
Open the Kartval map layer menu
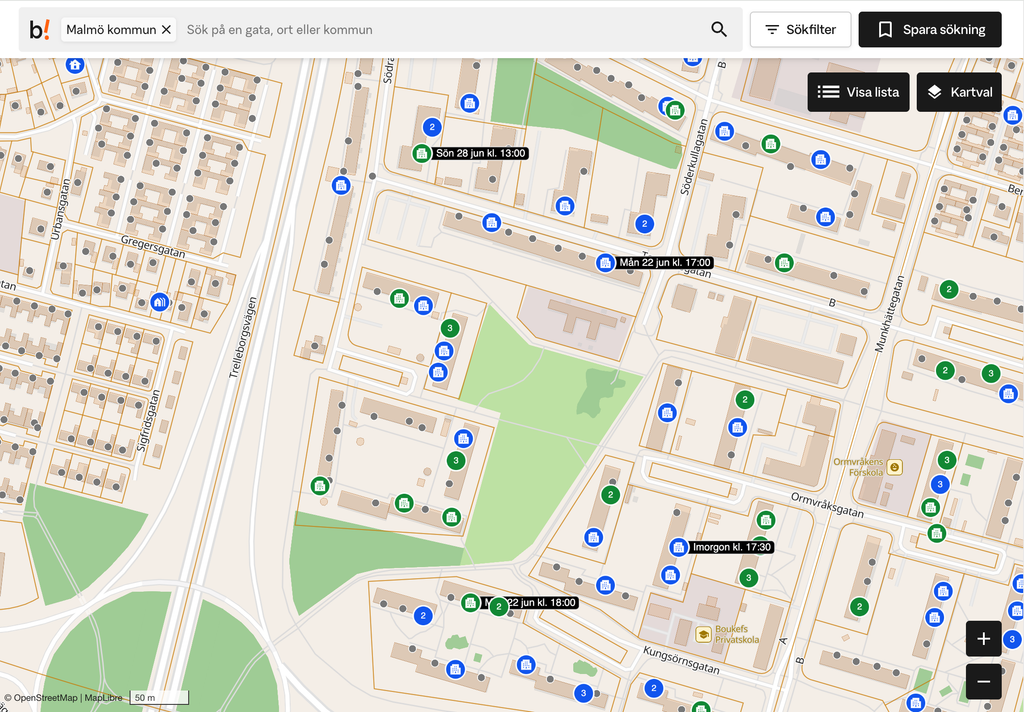click(x=959, y=92)
